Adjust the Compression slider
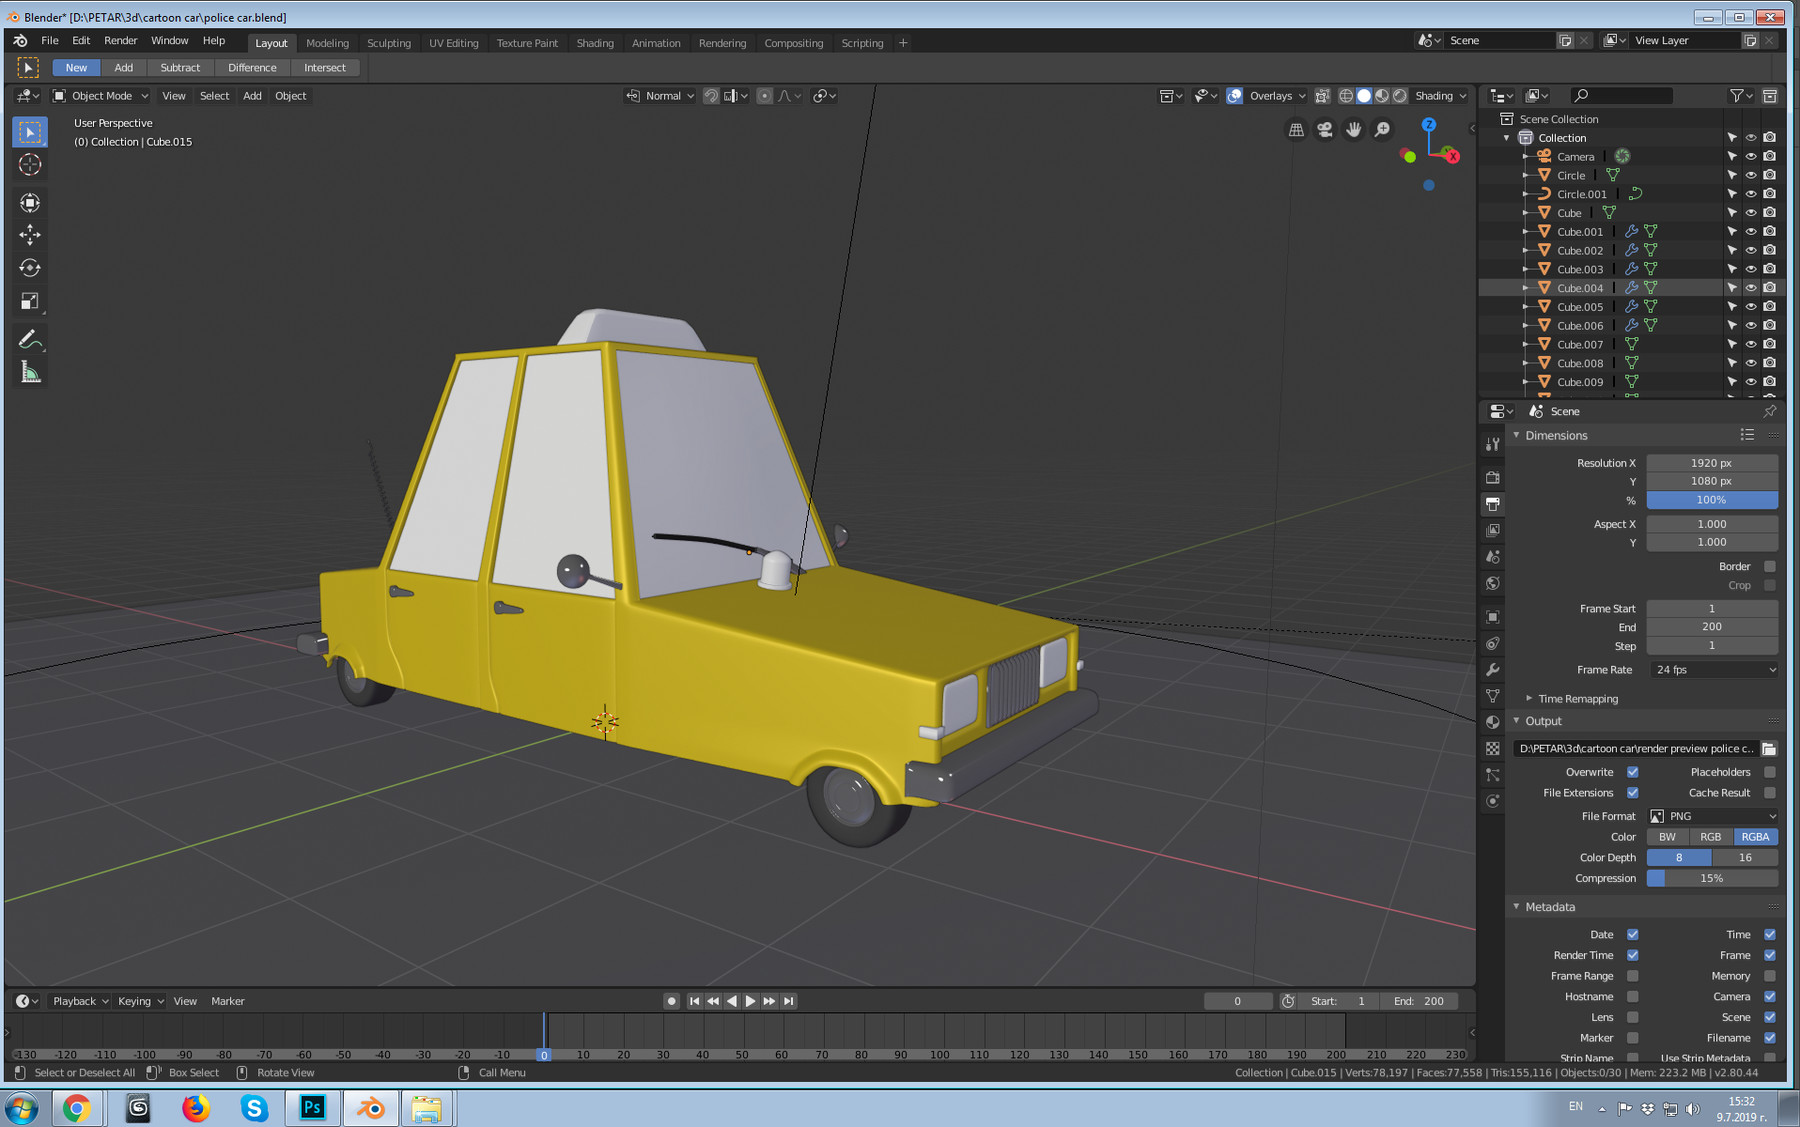 [x=1711, y=878]
